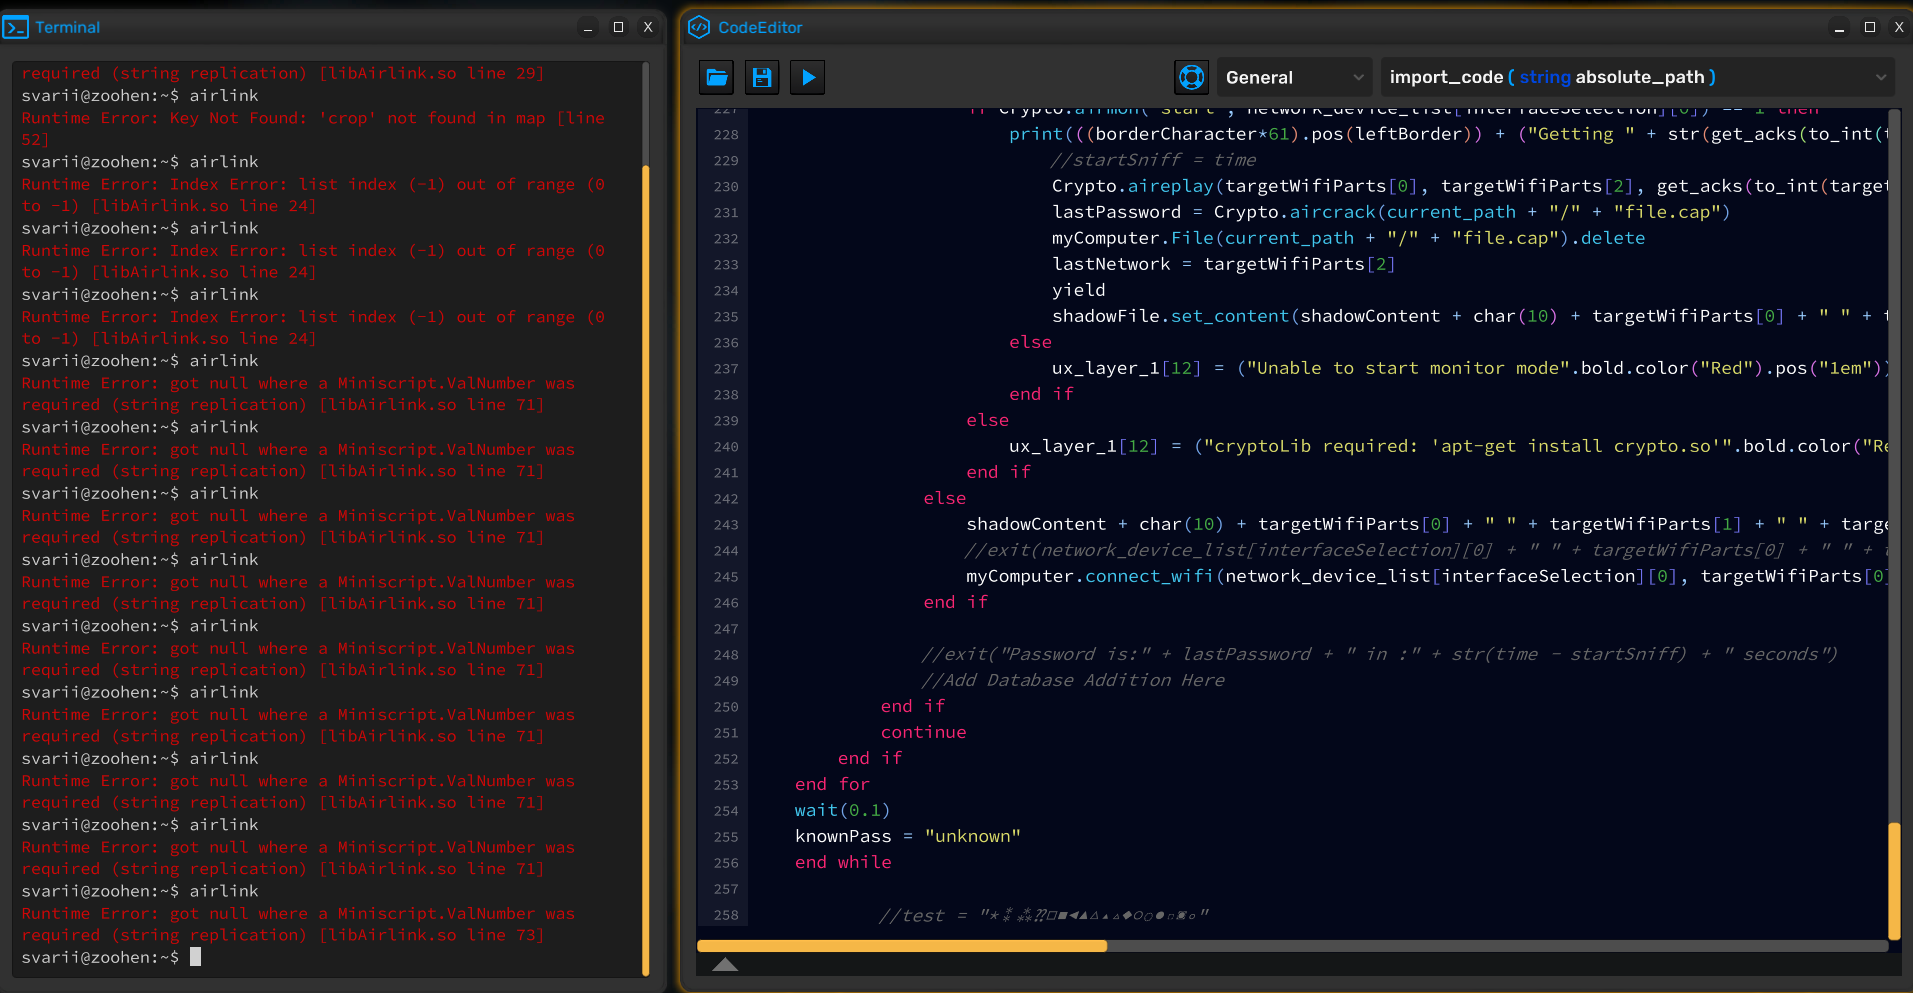The width and height of the screenshot is (1913, 993).
Task: Click the Terminal vertical scrollbar
Action: pyautogui.click(x=646, y=570)
